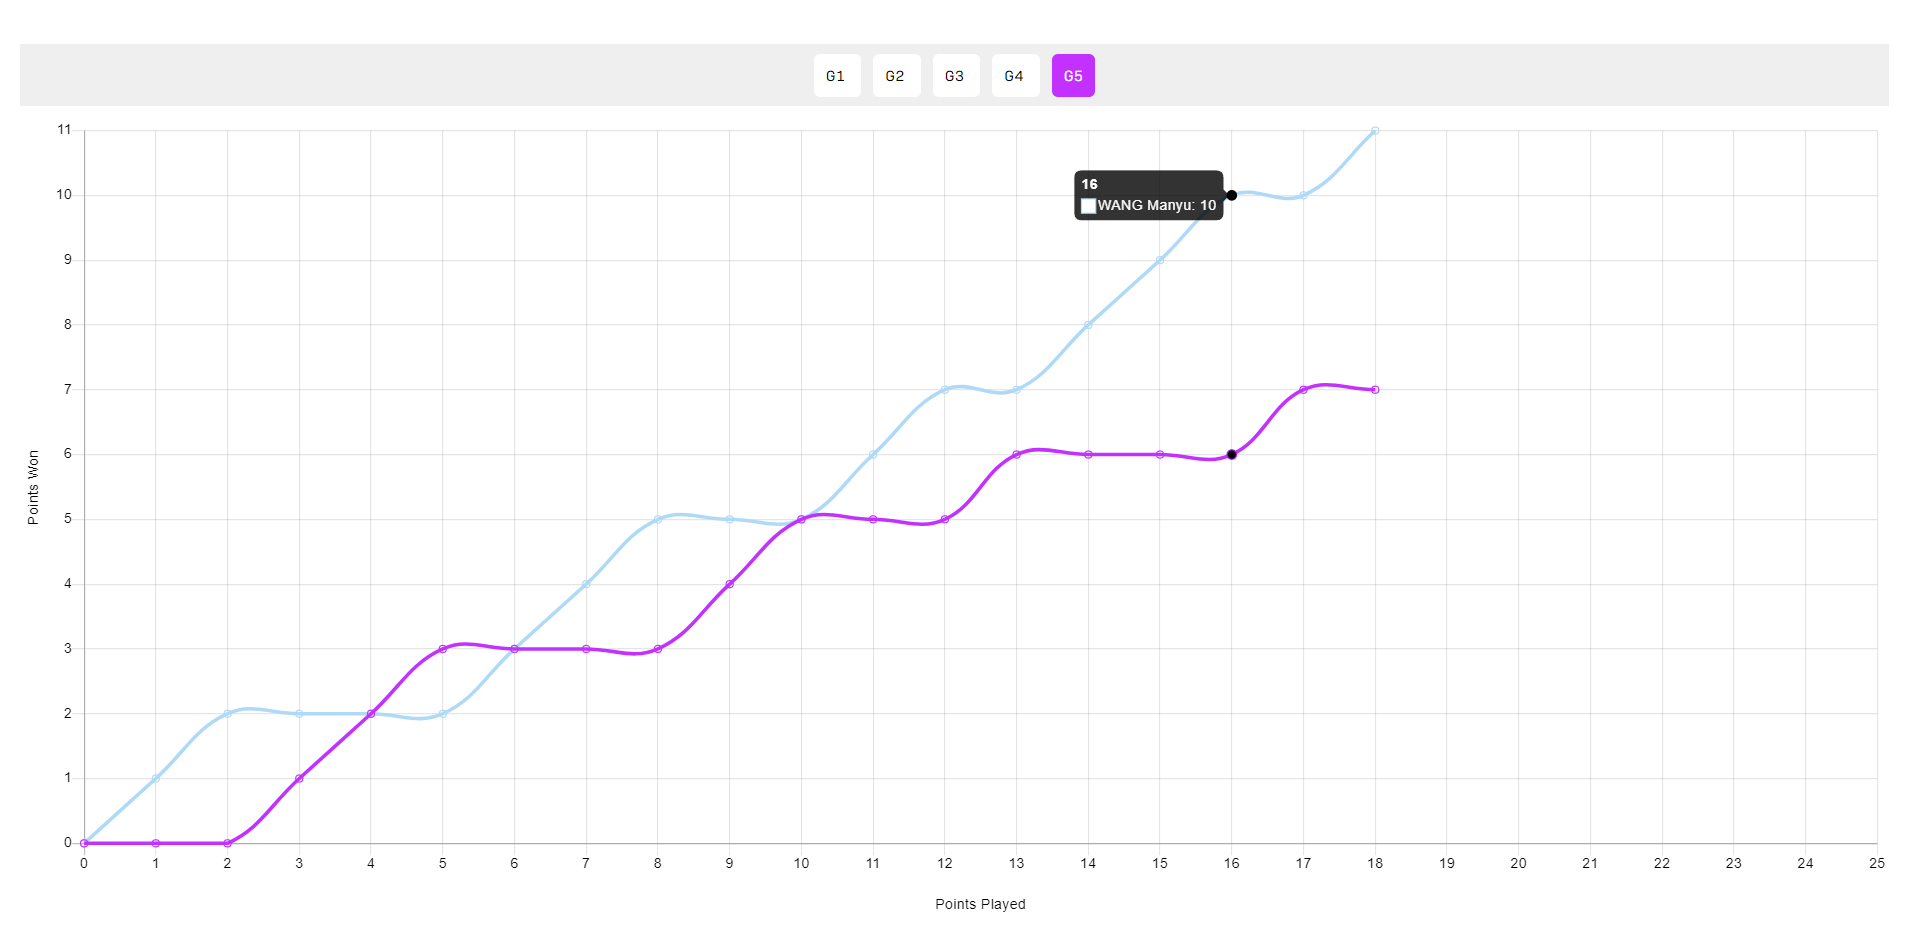Click the purple point at 3 points played

[x=299, y=778]
